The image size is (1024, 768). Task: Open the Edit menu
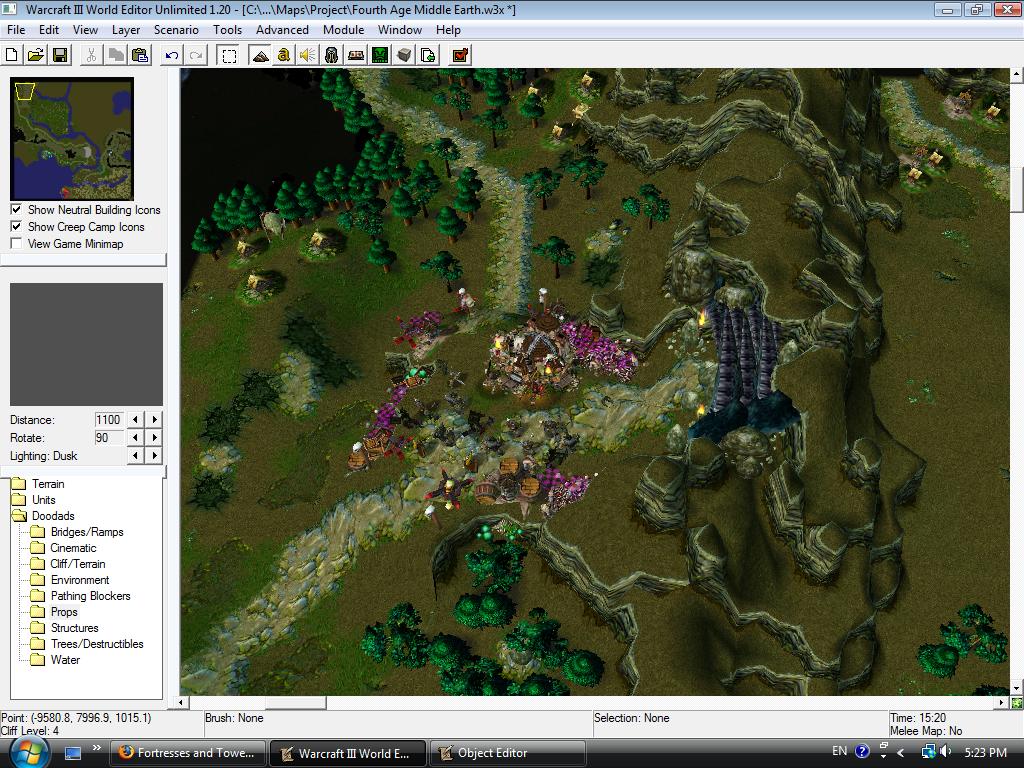[49, 30]
